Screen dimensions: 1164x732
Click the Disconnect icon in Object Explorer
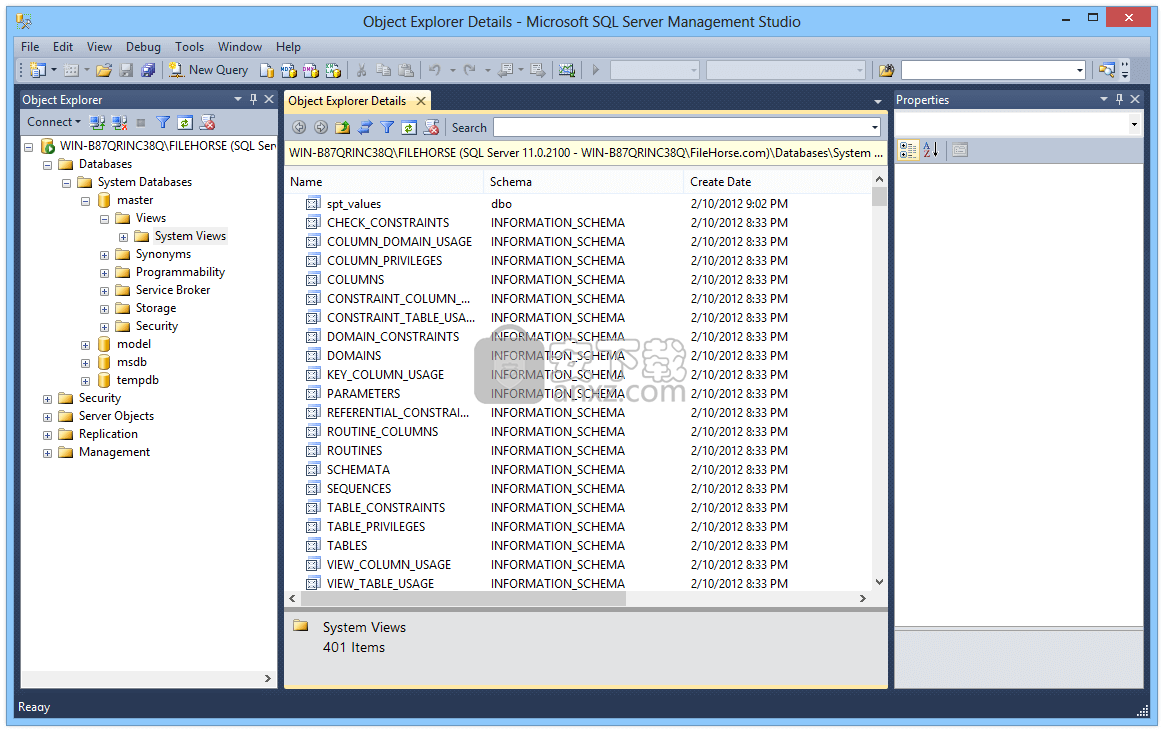pos(120,122)
